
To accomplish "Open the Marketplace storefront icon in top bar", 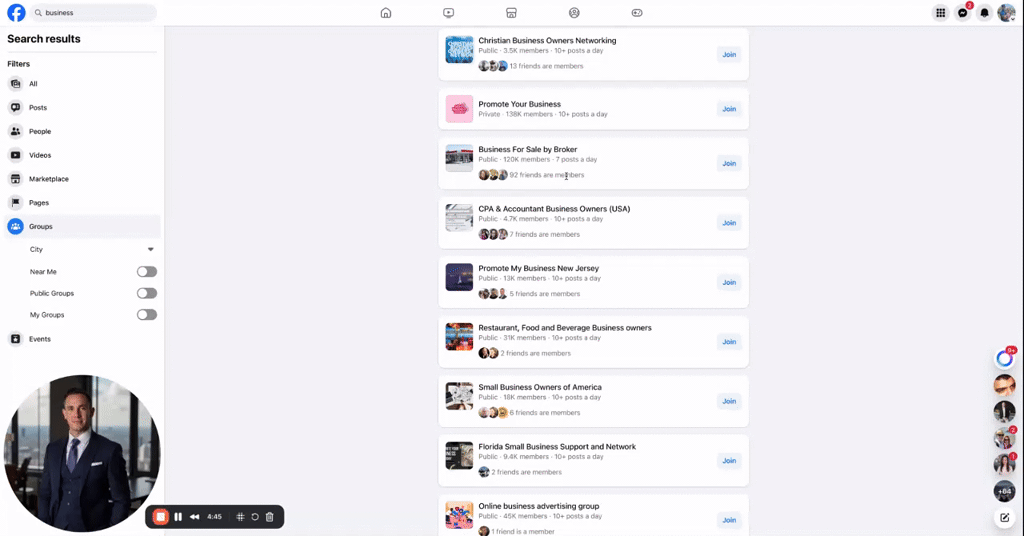I will [x=511, y=12].
